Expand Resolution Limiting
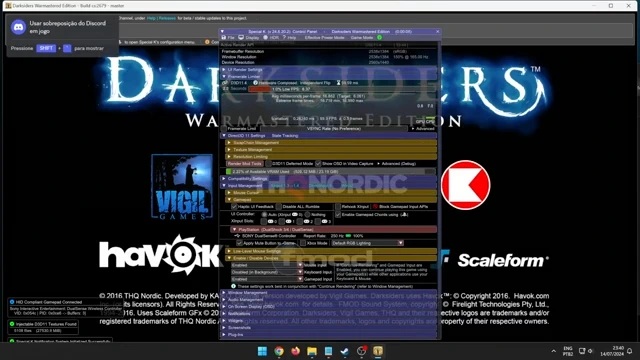This screenshot has height=360, width=640. point(331,157)
